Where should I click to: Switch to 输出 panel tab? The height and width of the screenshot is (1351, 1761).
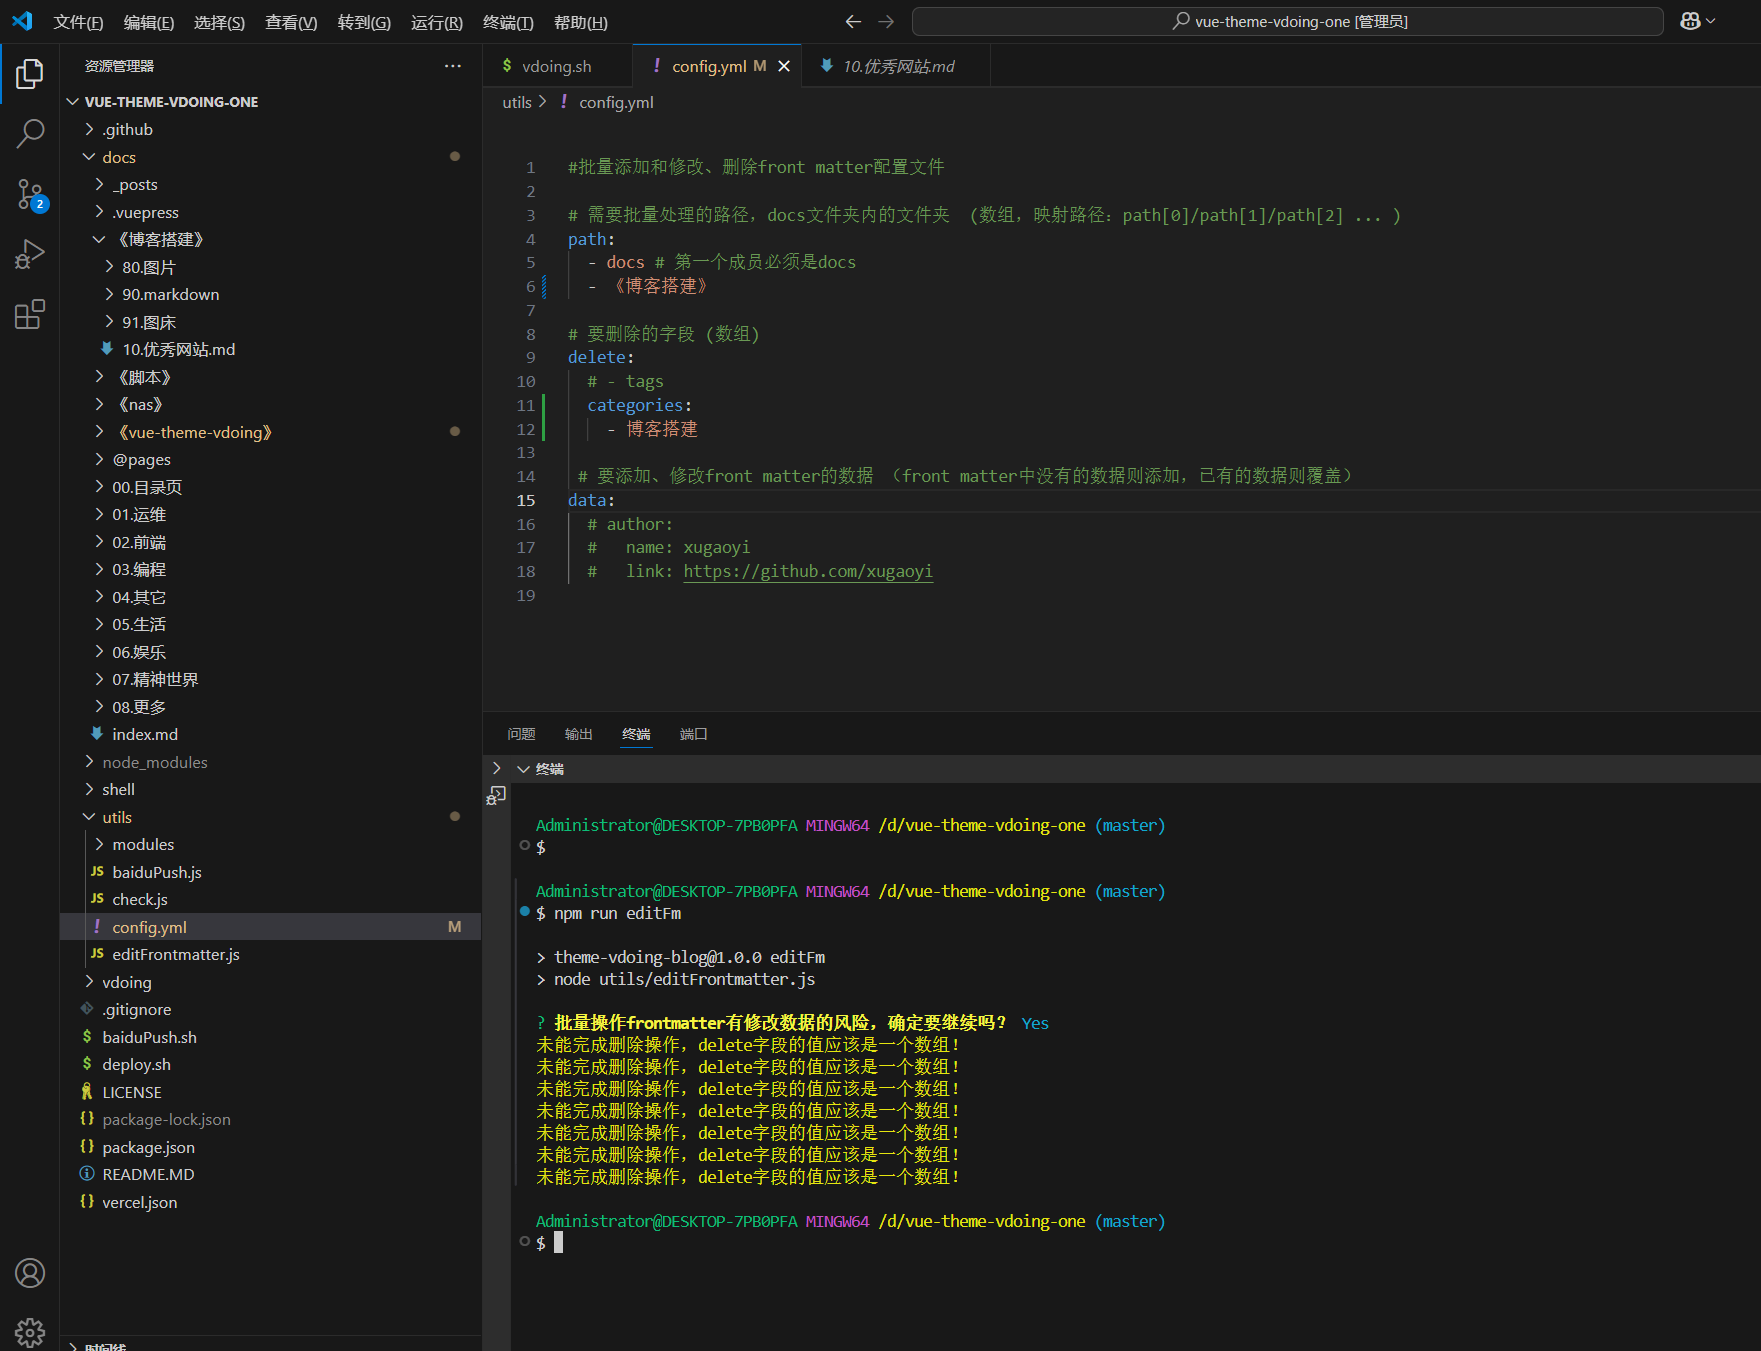click(x=578, y=734)
